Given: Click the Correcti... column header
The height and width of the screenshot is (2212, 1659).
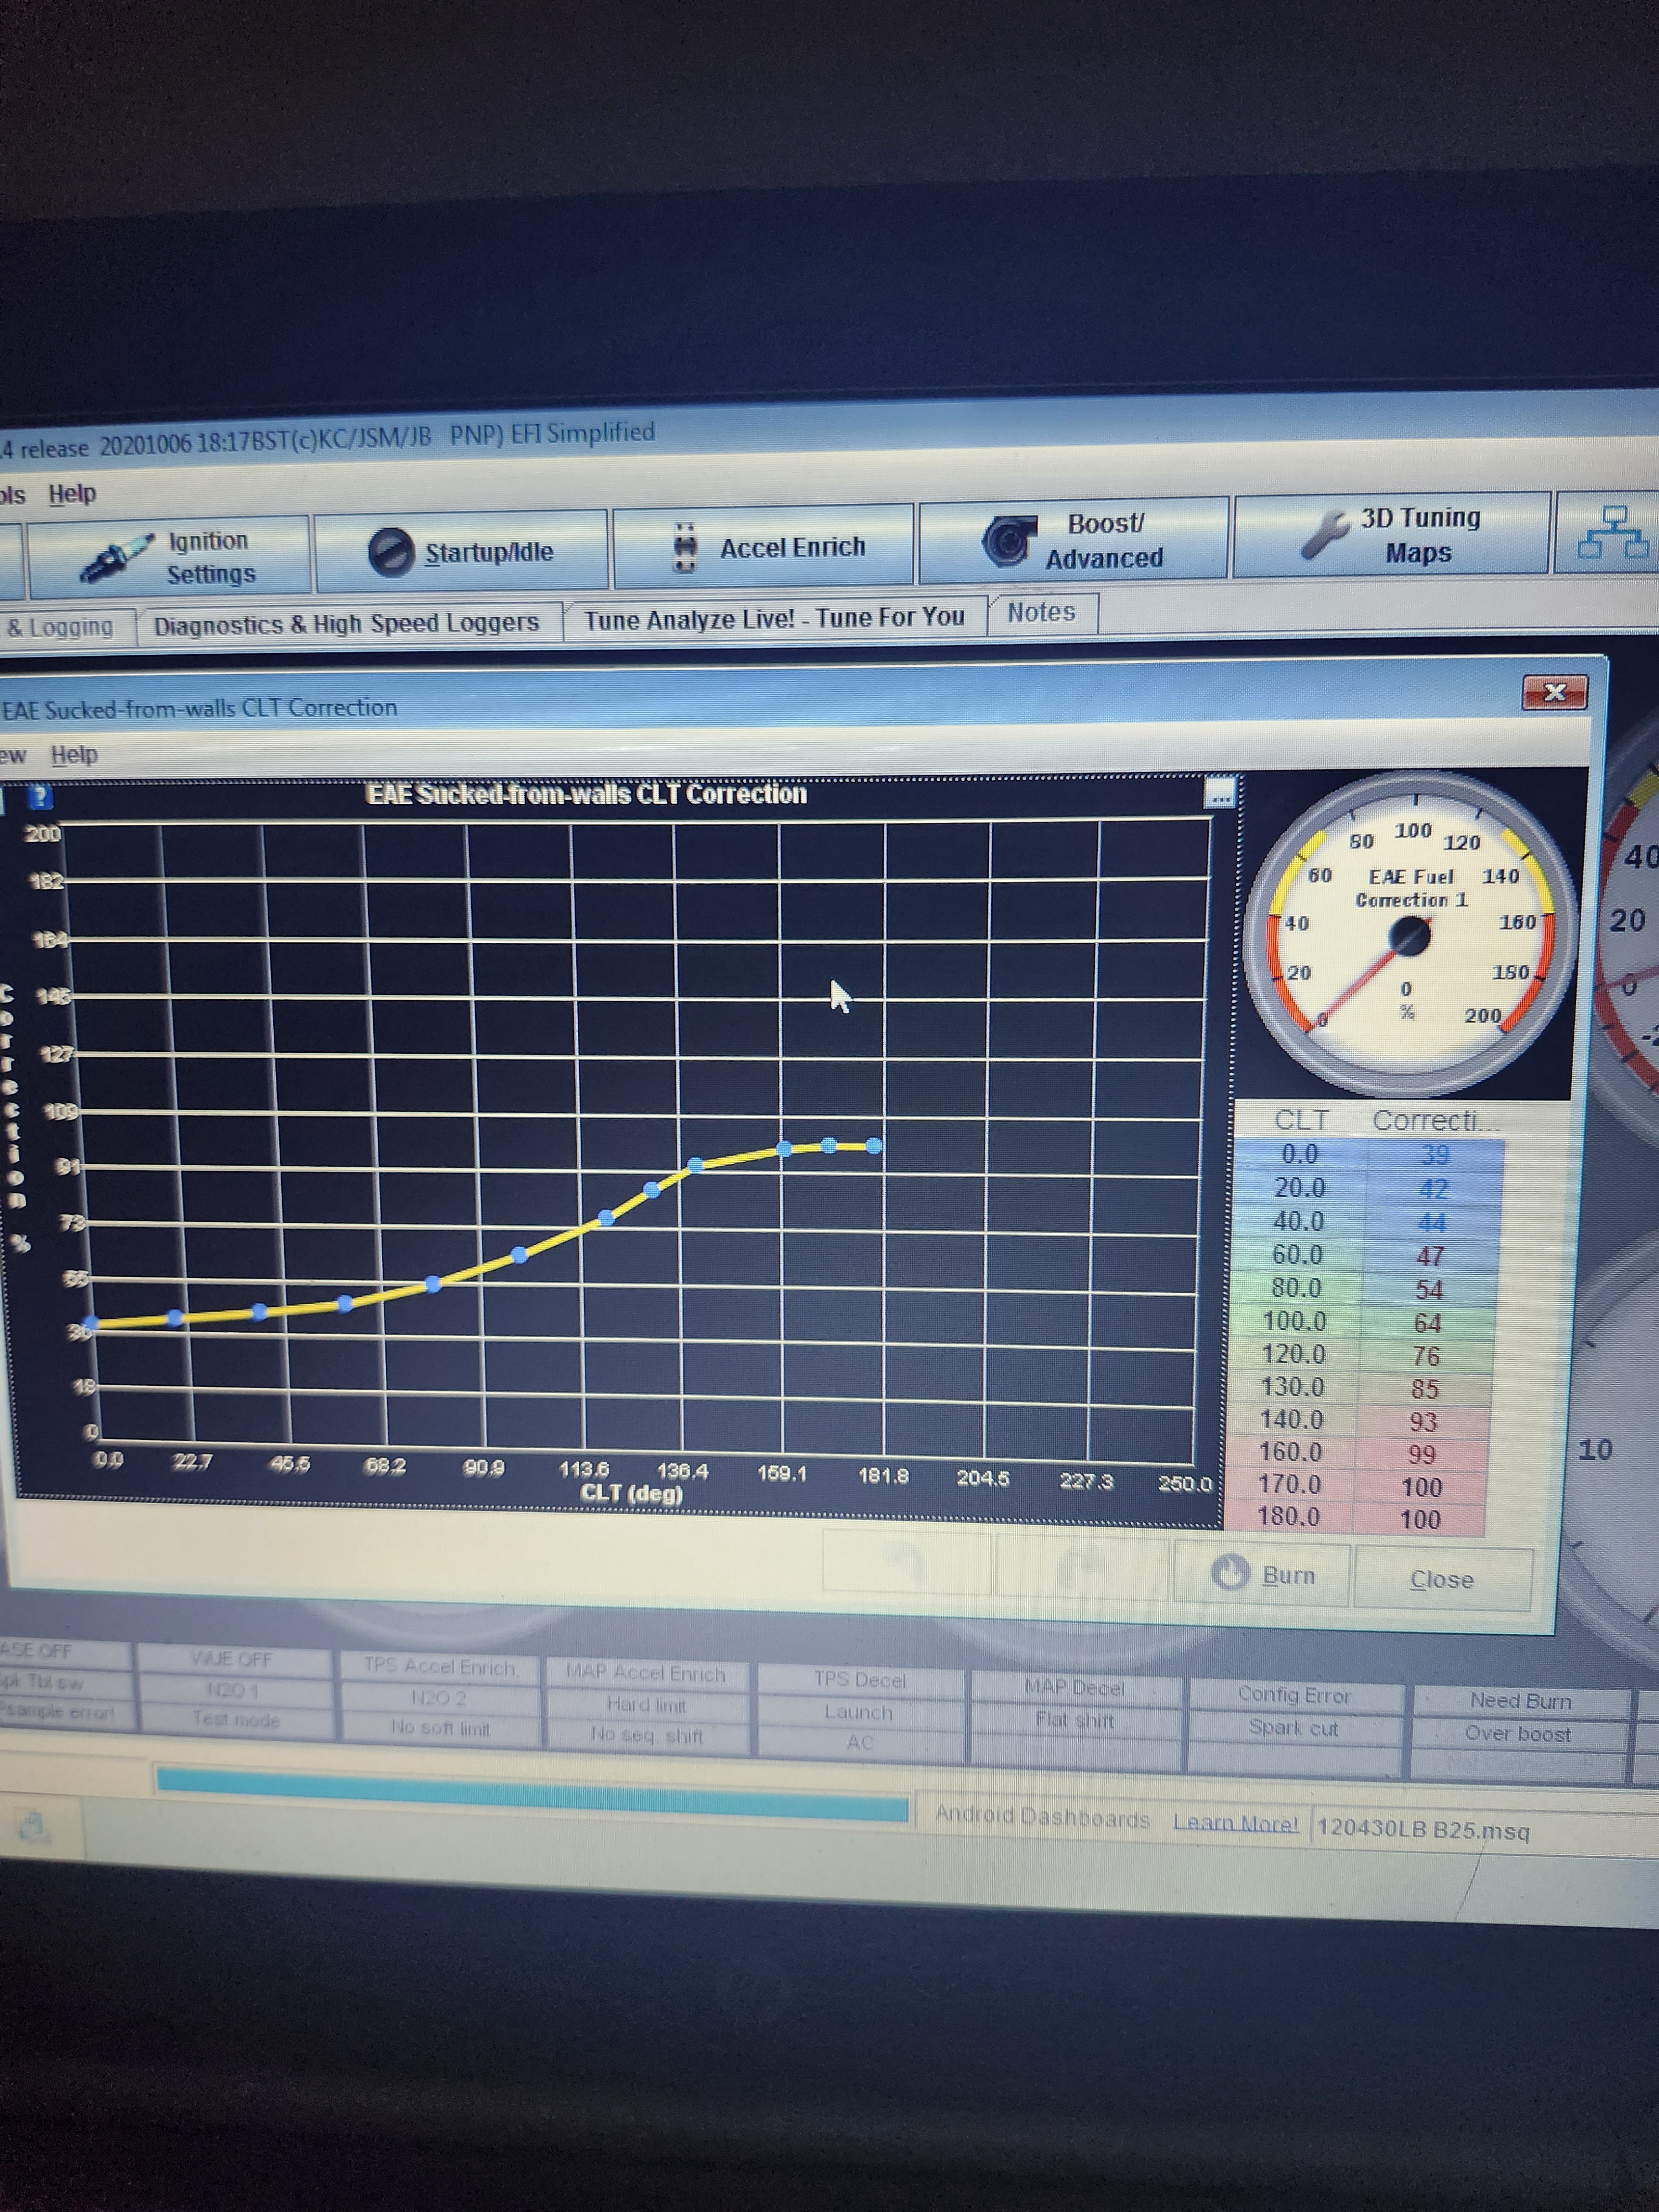Looking at the screenshot, I should click(1435, 1122).
